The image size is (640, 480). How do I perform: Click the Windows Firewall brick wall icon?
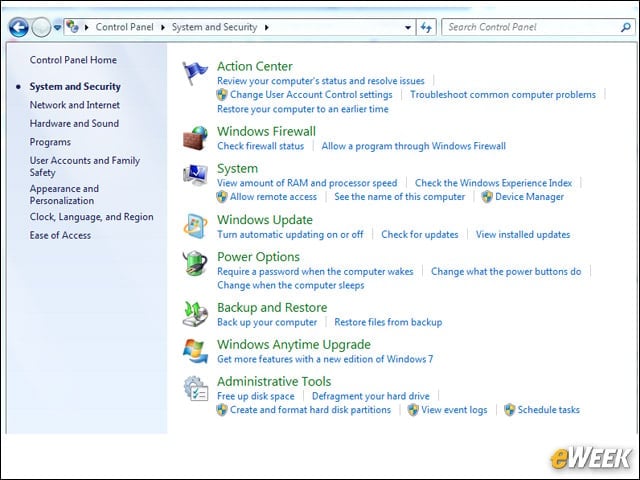tap(195, 138)
